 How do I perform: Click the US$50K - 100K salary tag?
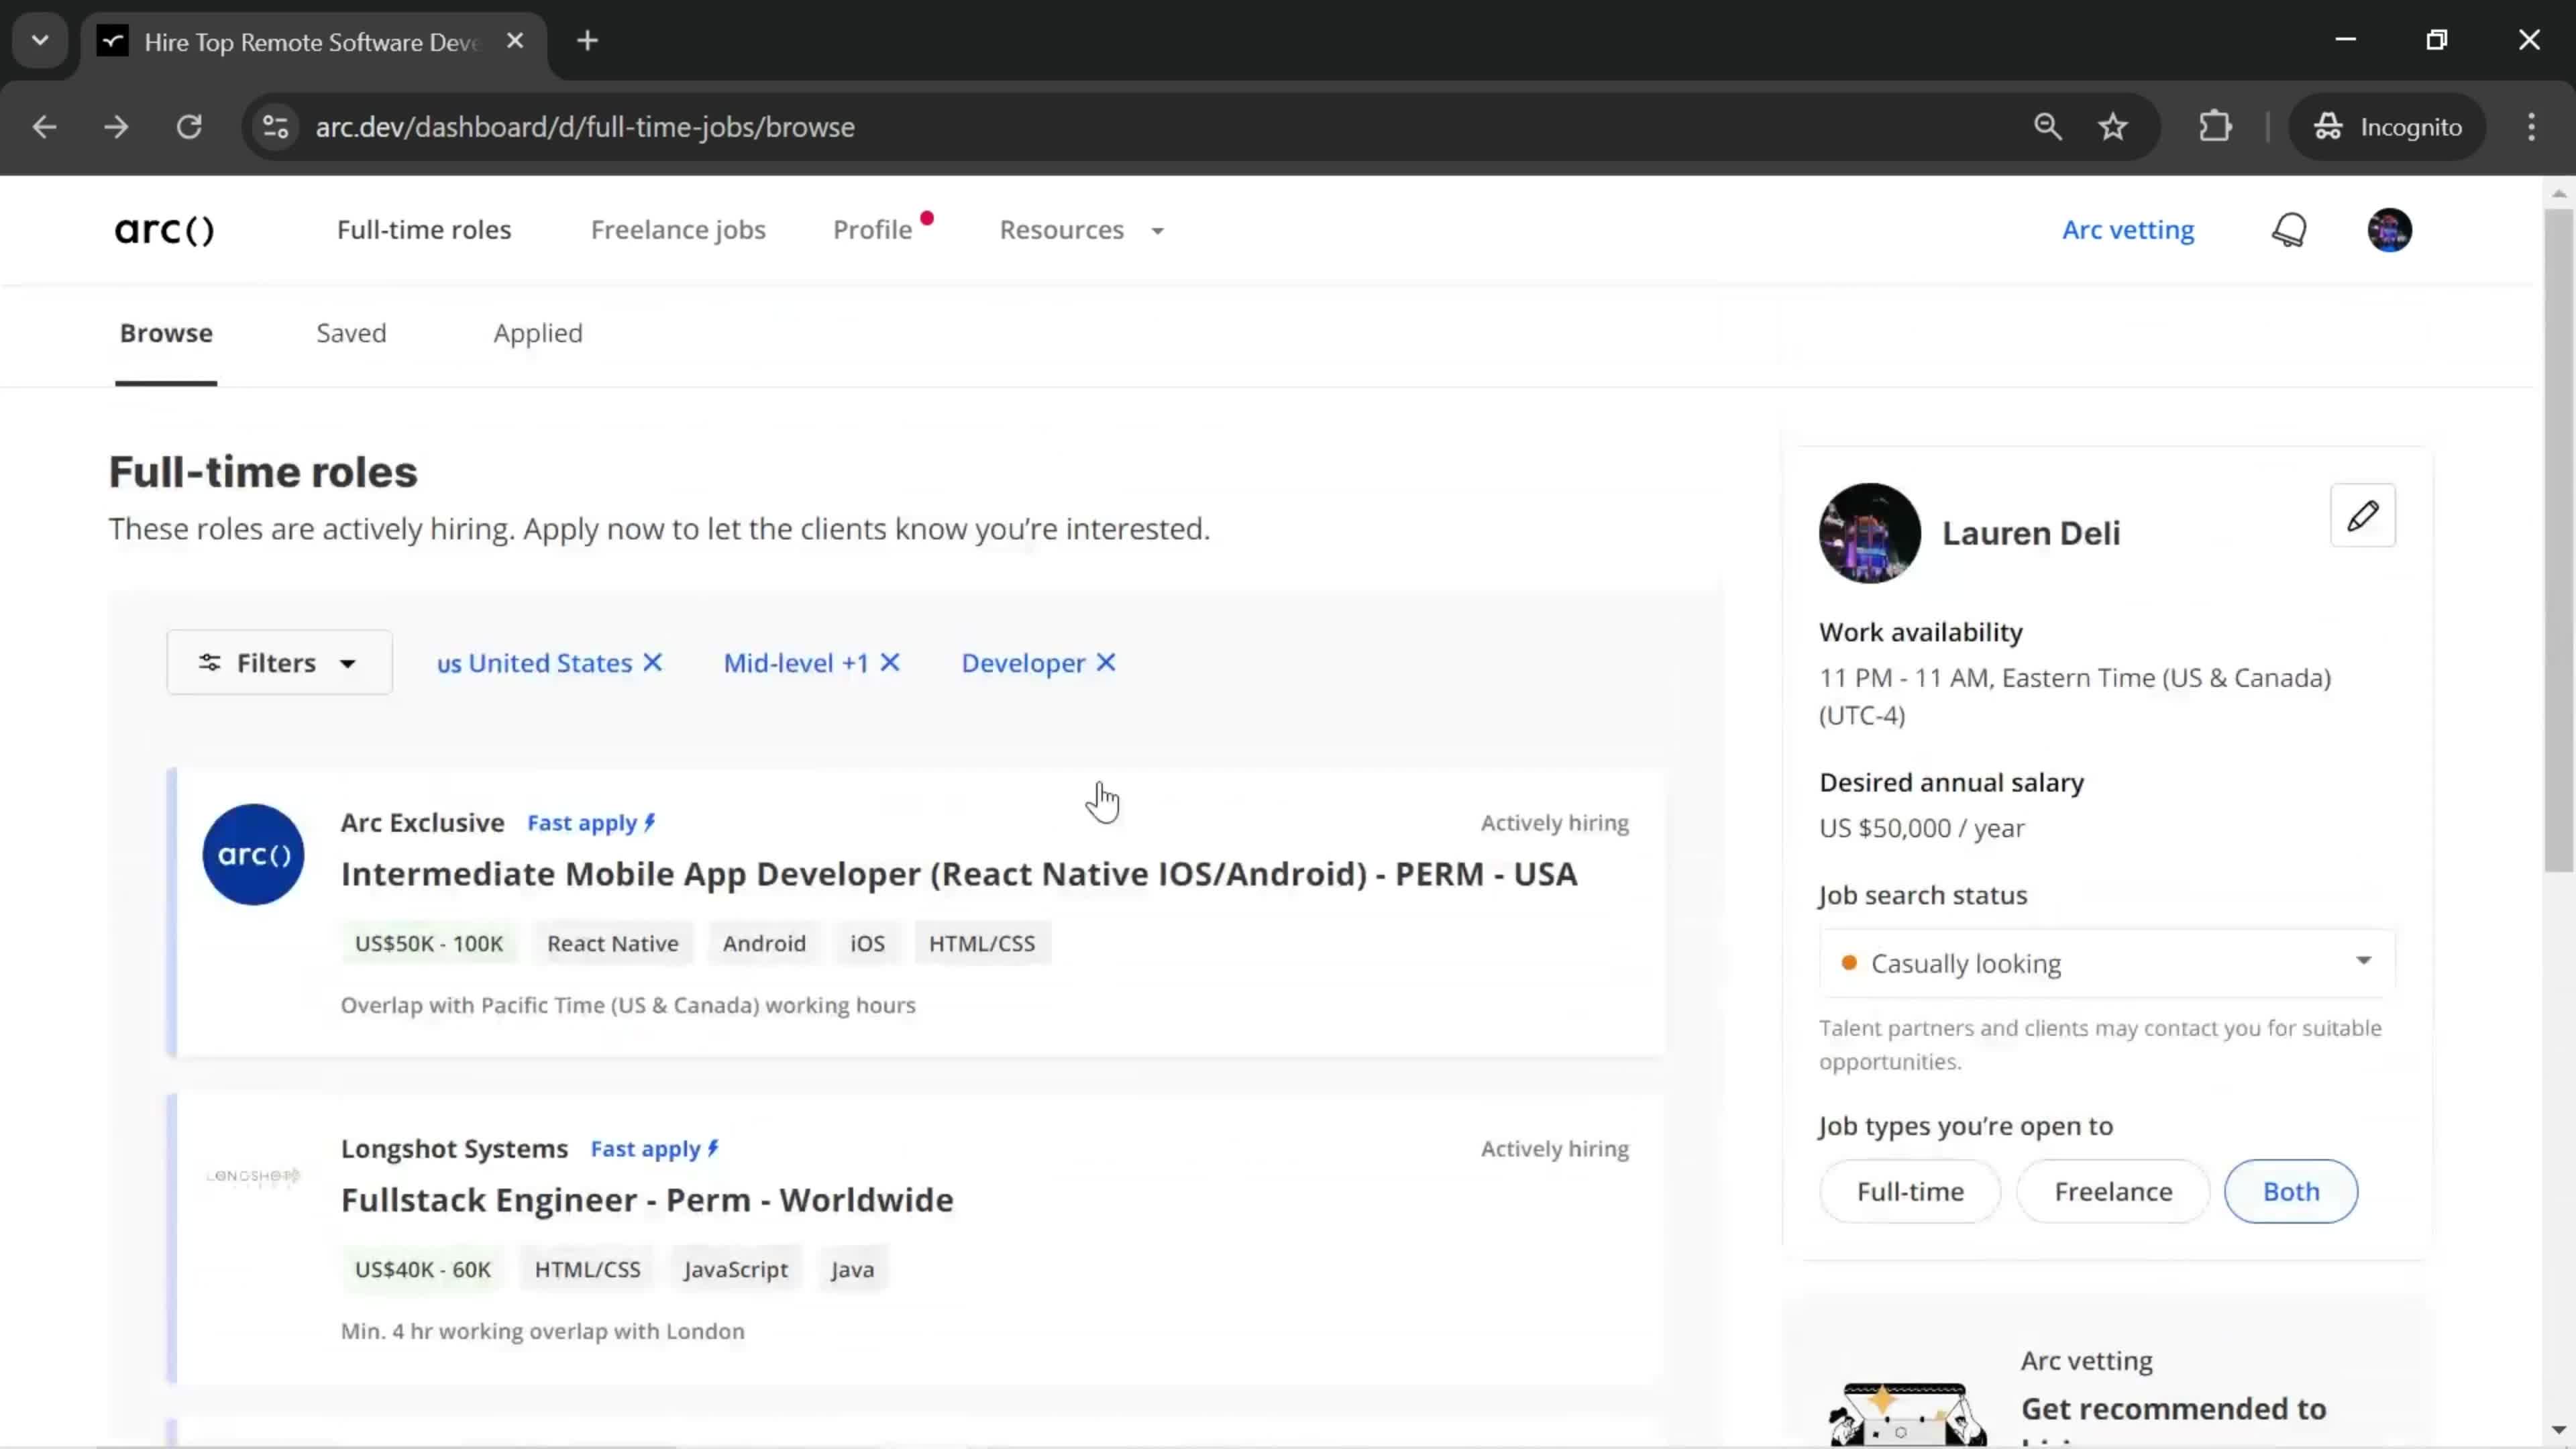(429, 943)
